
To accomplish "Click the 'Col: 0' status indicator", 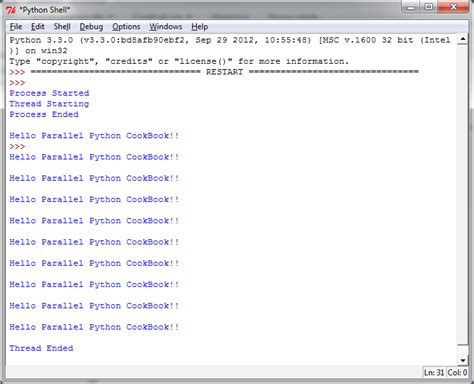I will click(x=457, y=372).
